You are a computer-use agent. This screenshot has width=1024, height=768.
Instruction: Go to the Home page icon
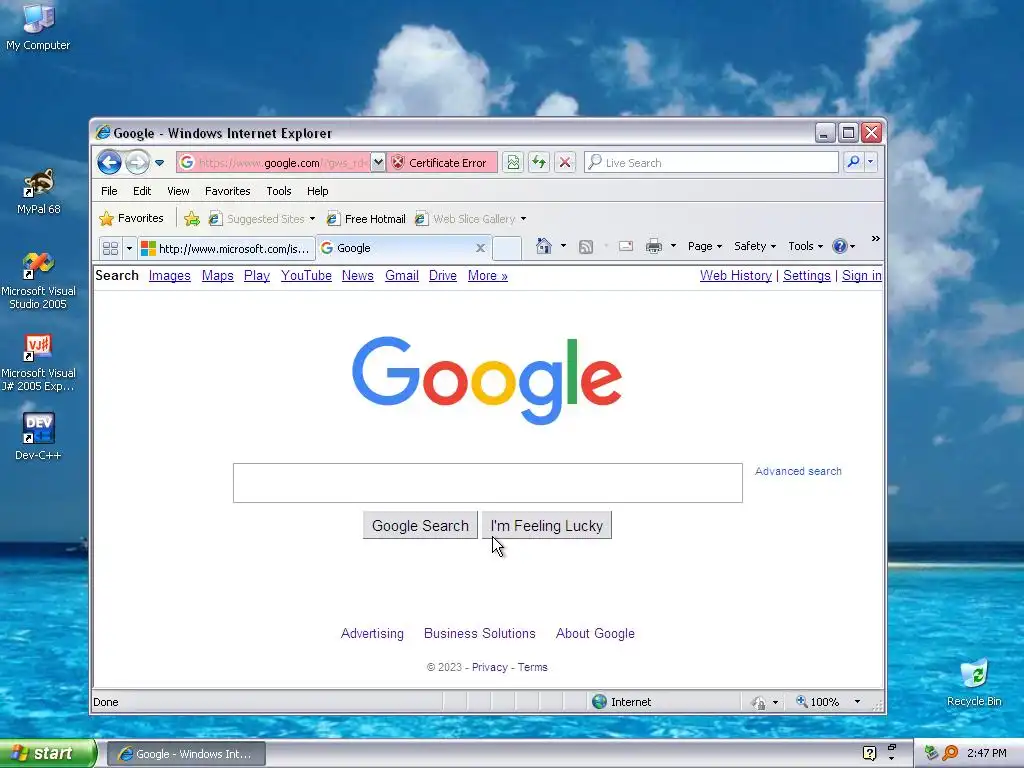(x=543, y=246)
